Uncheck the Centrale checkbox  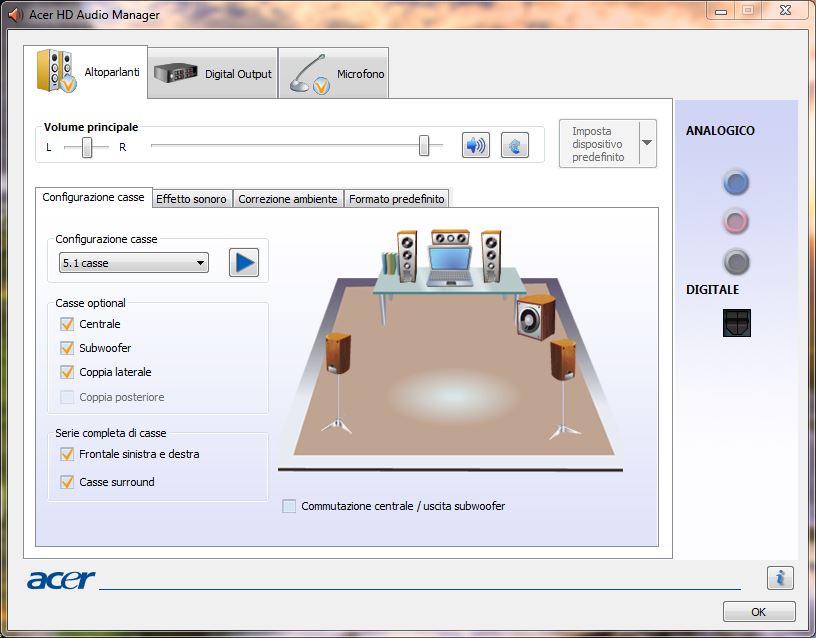67,324
